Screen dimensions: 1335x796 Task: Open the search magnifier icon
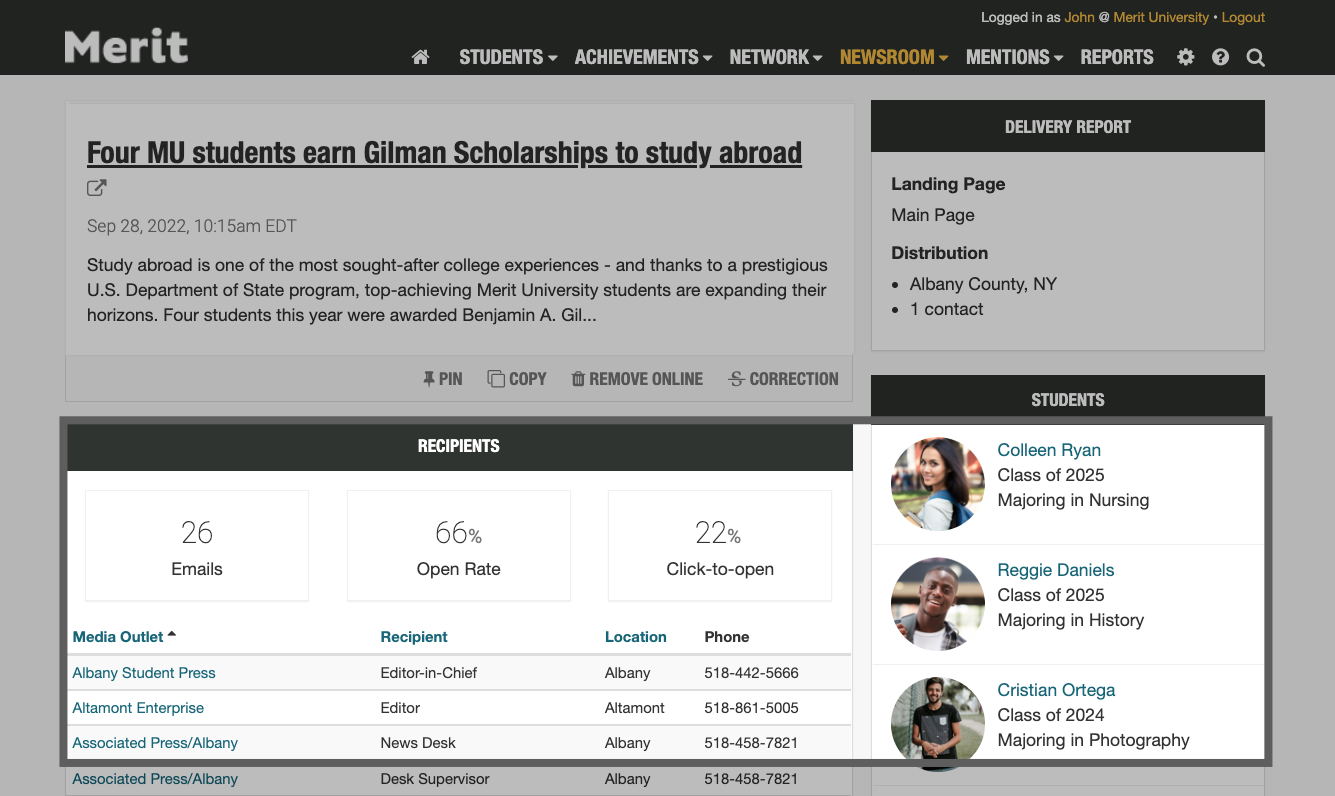[1255, 57]
